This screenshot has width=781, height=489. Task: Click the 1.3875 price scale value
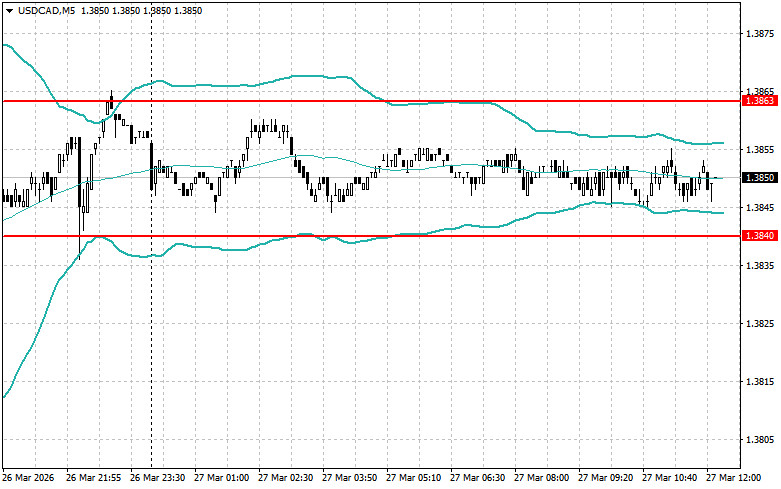(x=760, y=34)
